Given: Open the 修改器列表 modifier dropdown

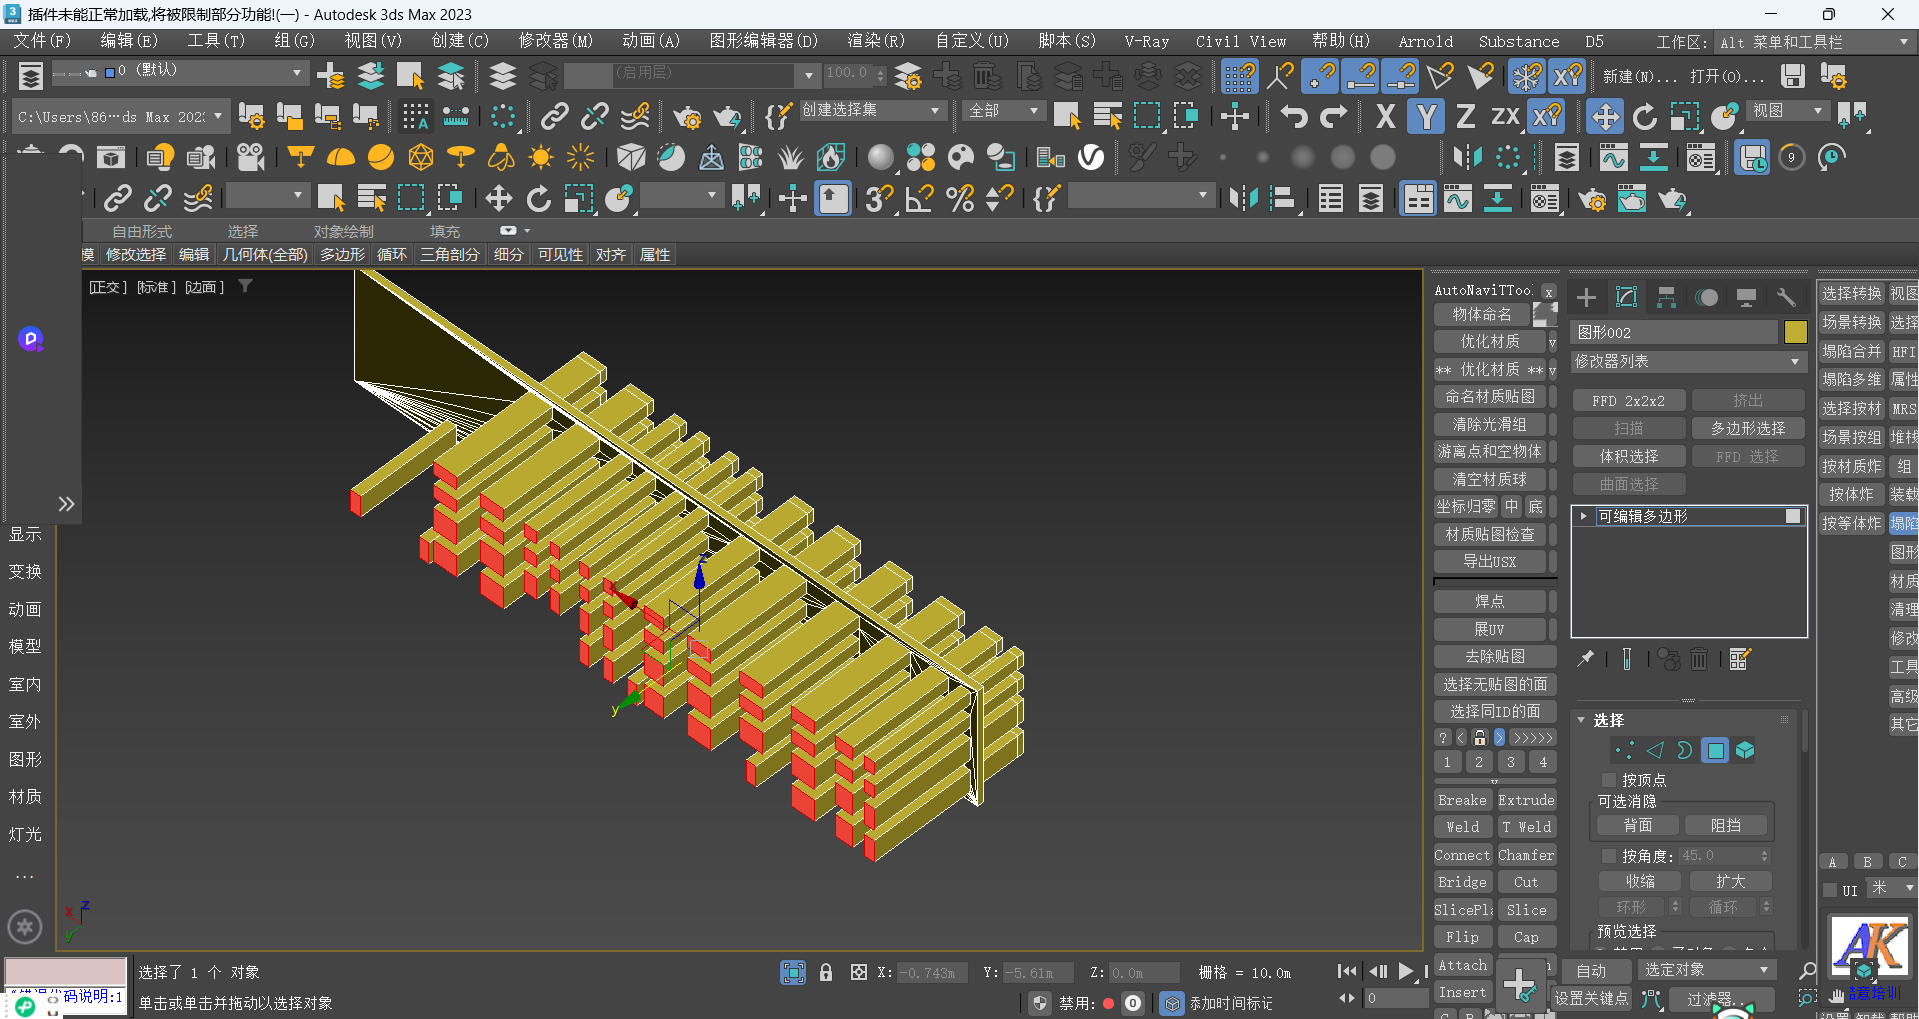Looking at the screenshot, I should [x=1688, y=362].
